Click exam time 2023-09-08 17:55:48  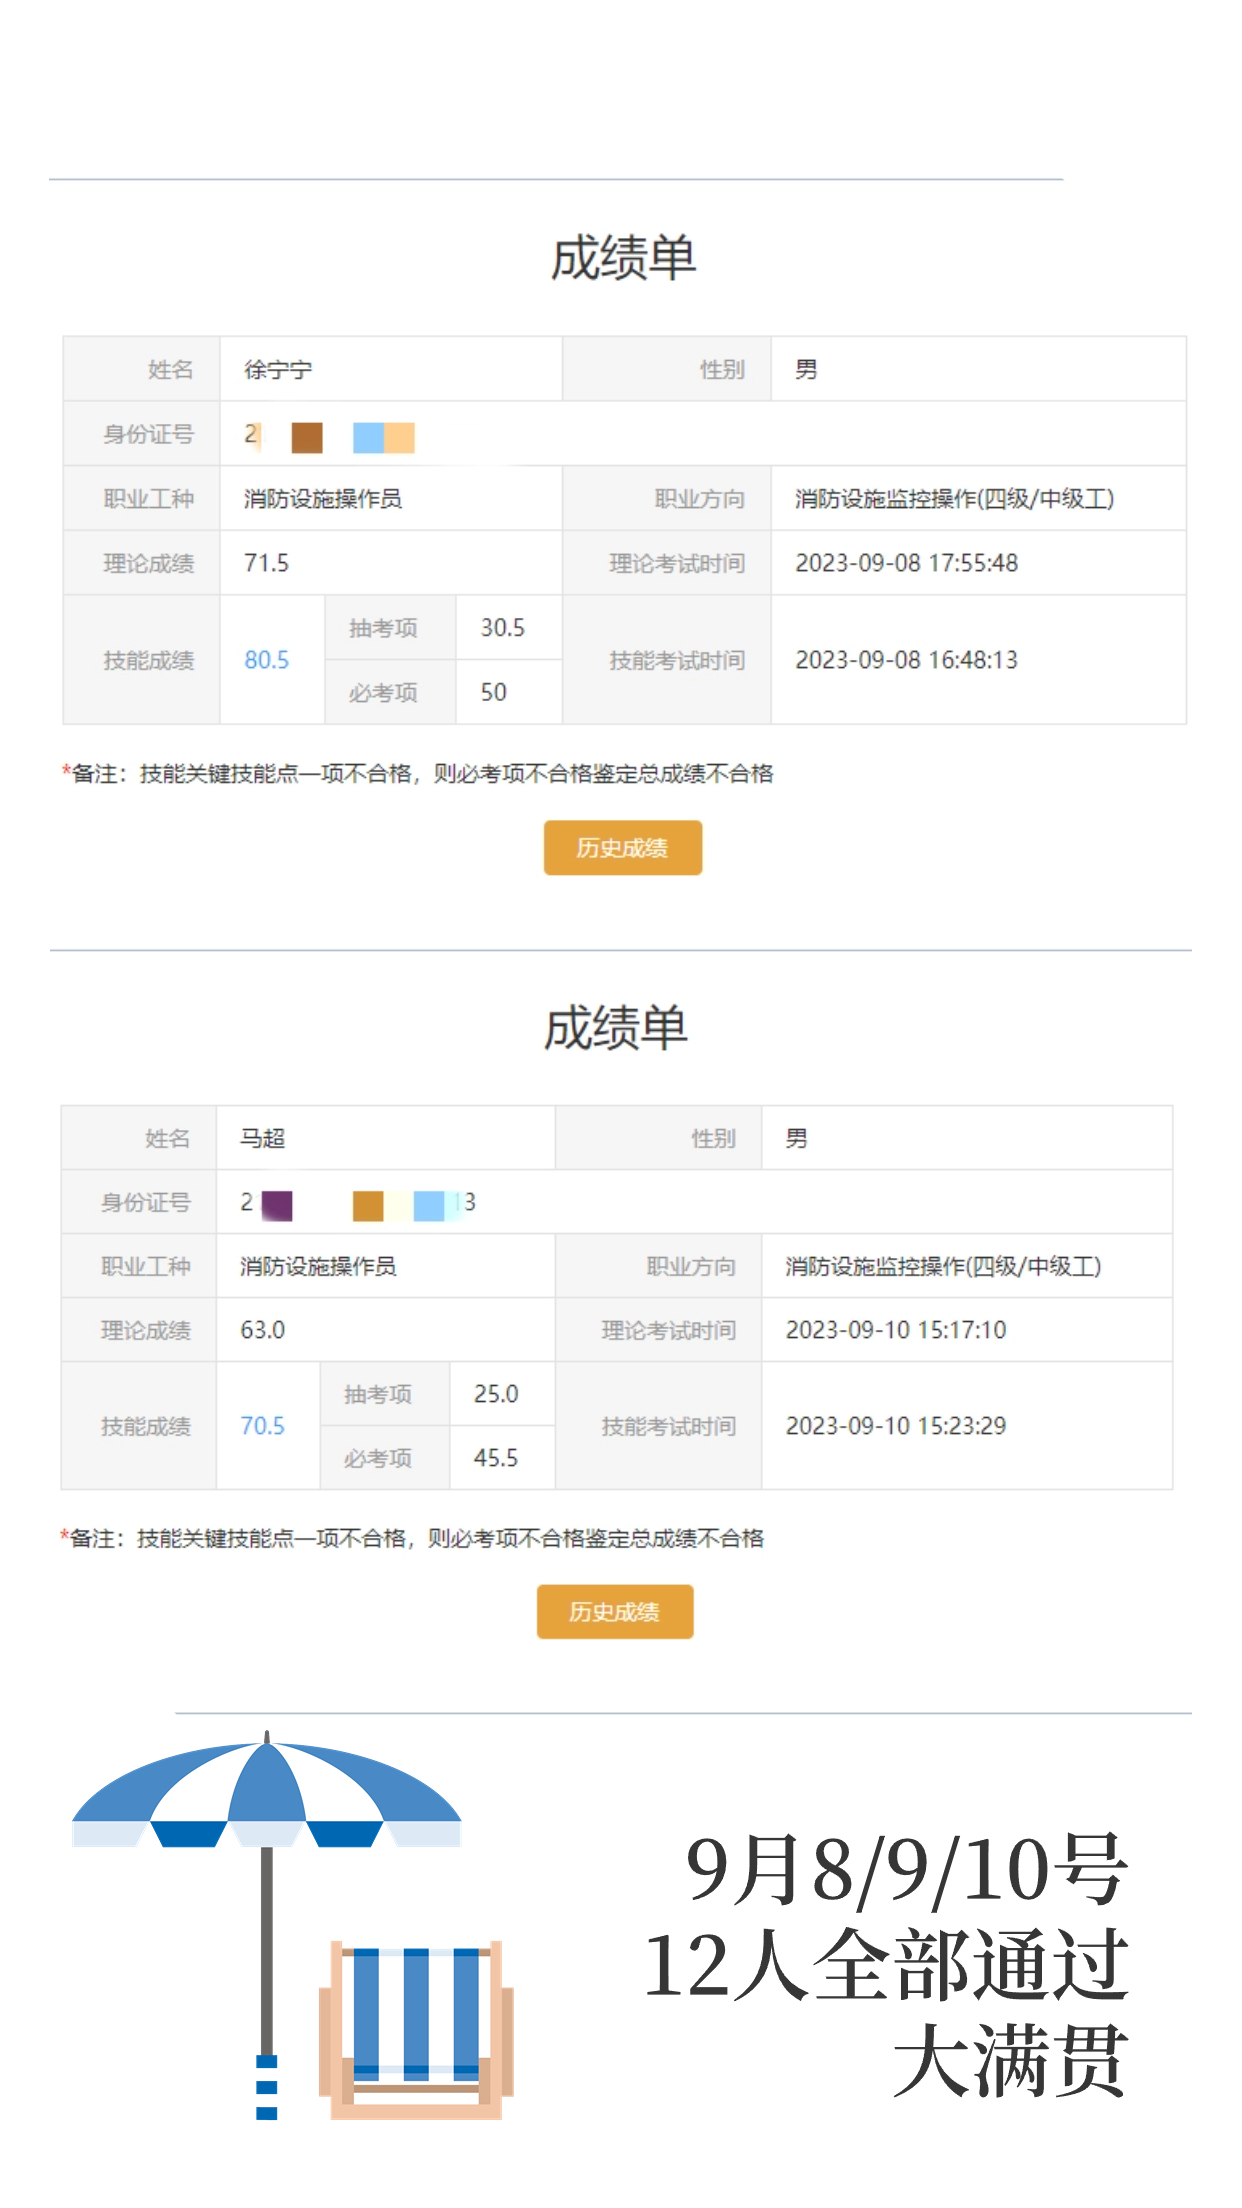coord(906,563)
